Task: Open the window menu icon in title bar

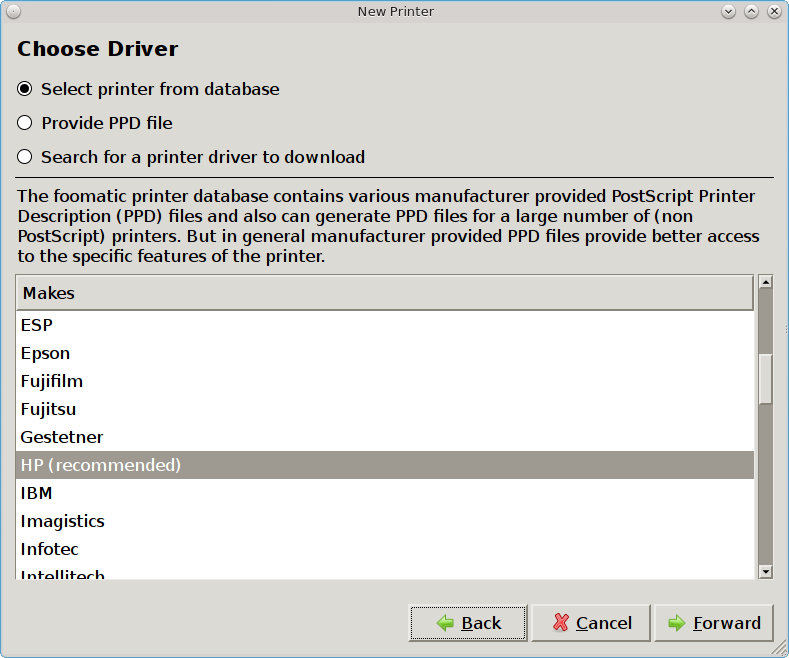Action: [x=14, y=11]
